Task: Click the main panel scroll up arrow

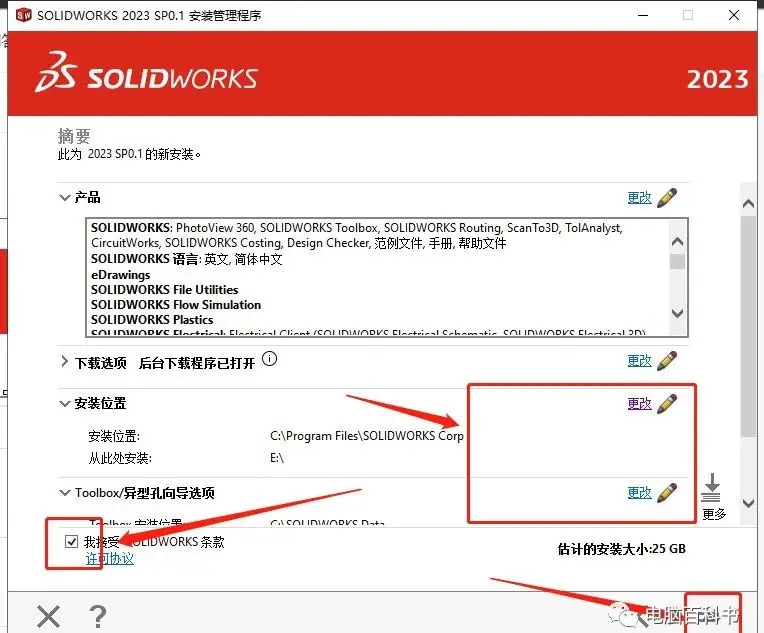Action: coord(748,204)
